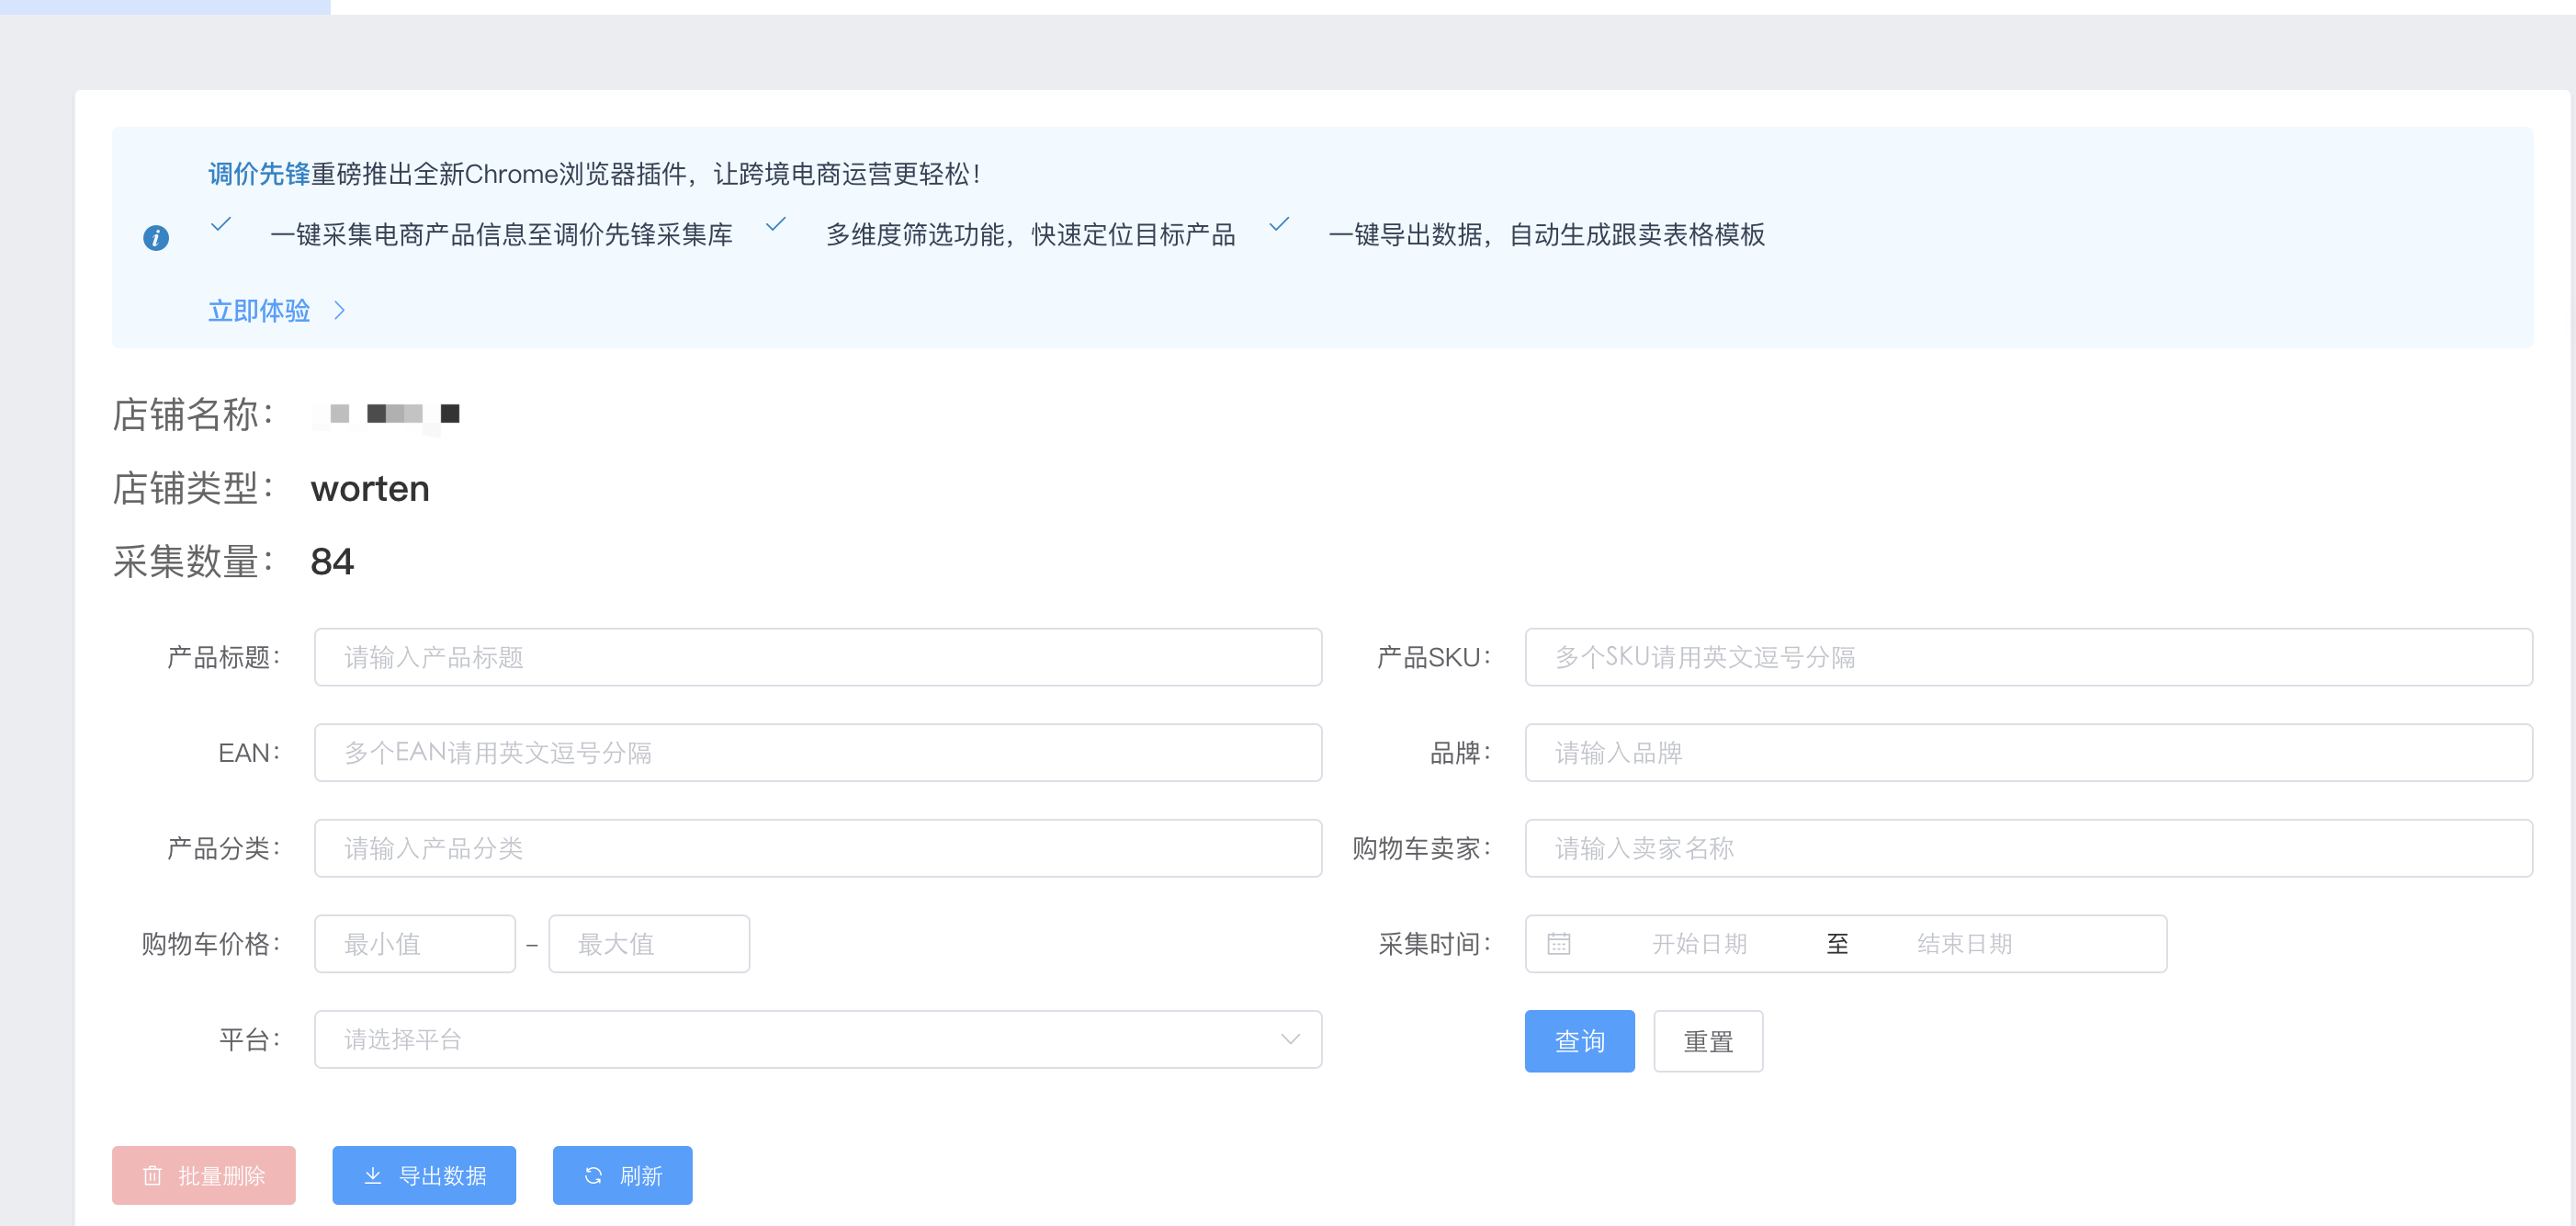Open the 平台 dropdown
Image resolution: width=2576 pixels, height=1226 pixels.
(818, 1039)
